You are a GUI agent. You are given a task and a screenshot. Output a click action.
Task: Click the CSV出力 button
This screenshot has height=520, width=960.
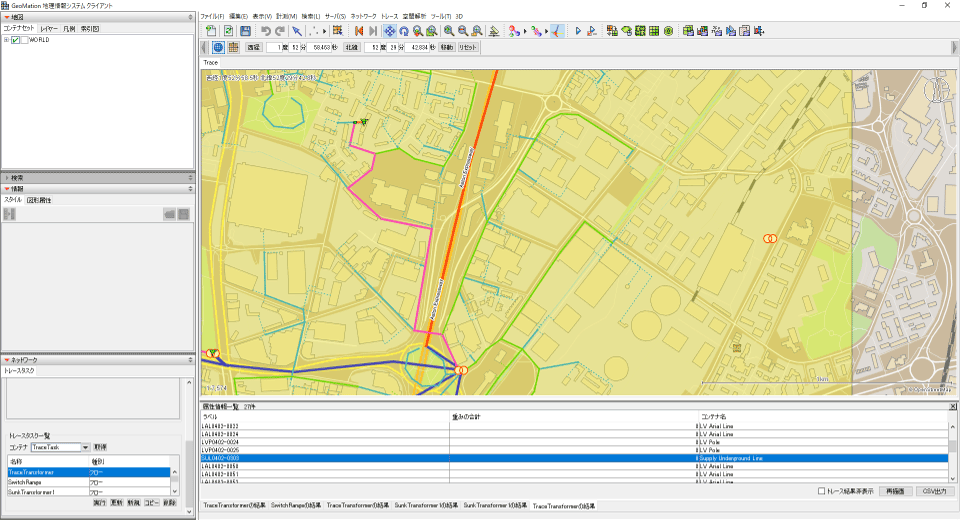pos(933,491)
